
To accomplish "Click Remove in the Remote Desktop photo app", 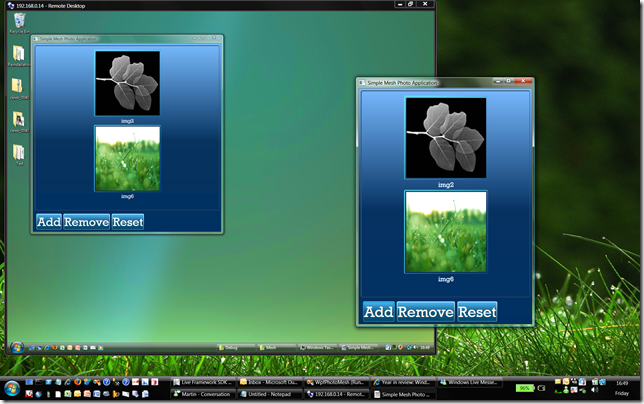I will click(86, 222).
